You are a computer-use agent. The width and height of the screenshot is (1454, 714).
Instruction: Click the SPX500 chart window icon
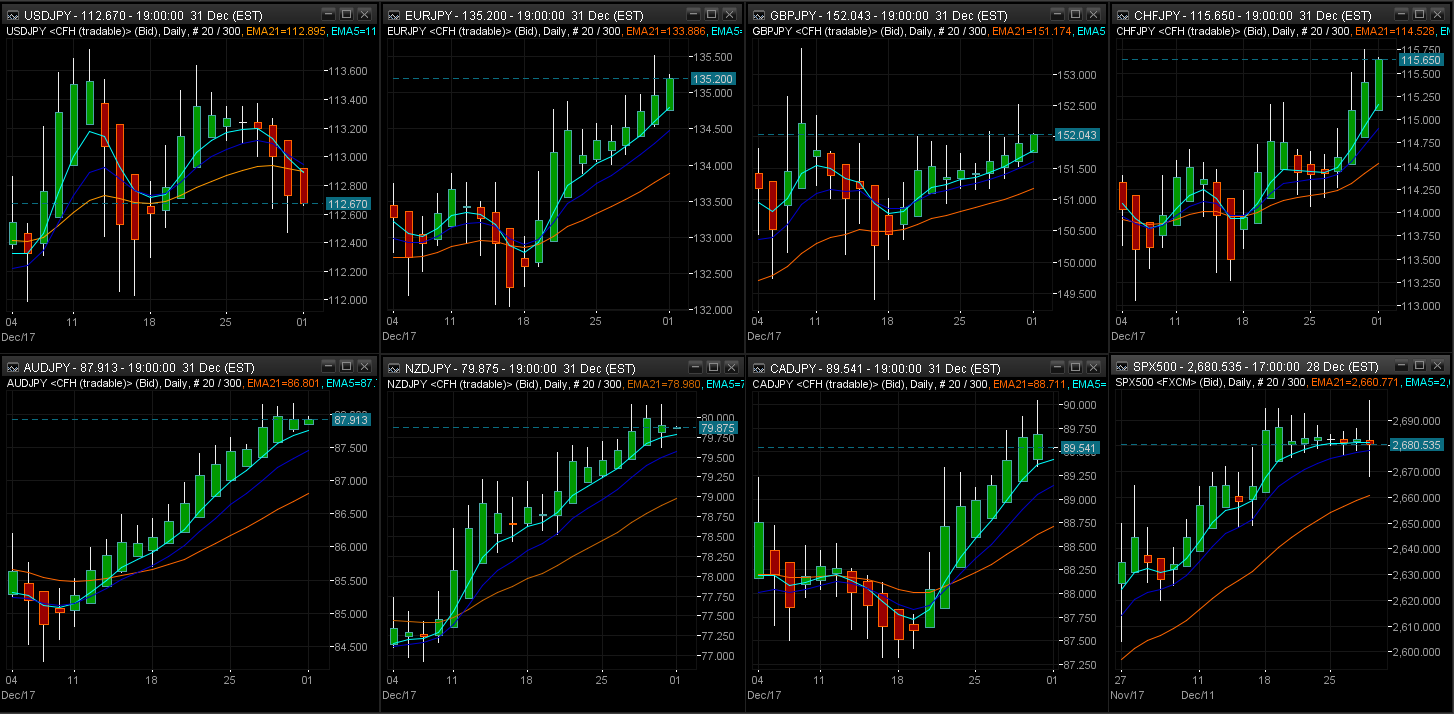pos(1122,366)
